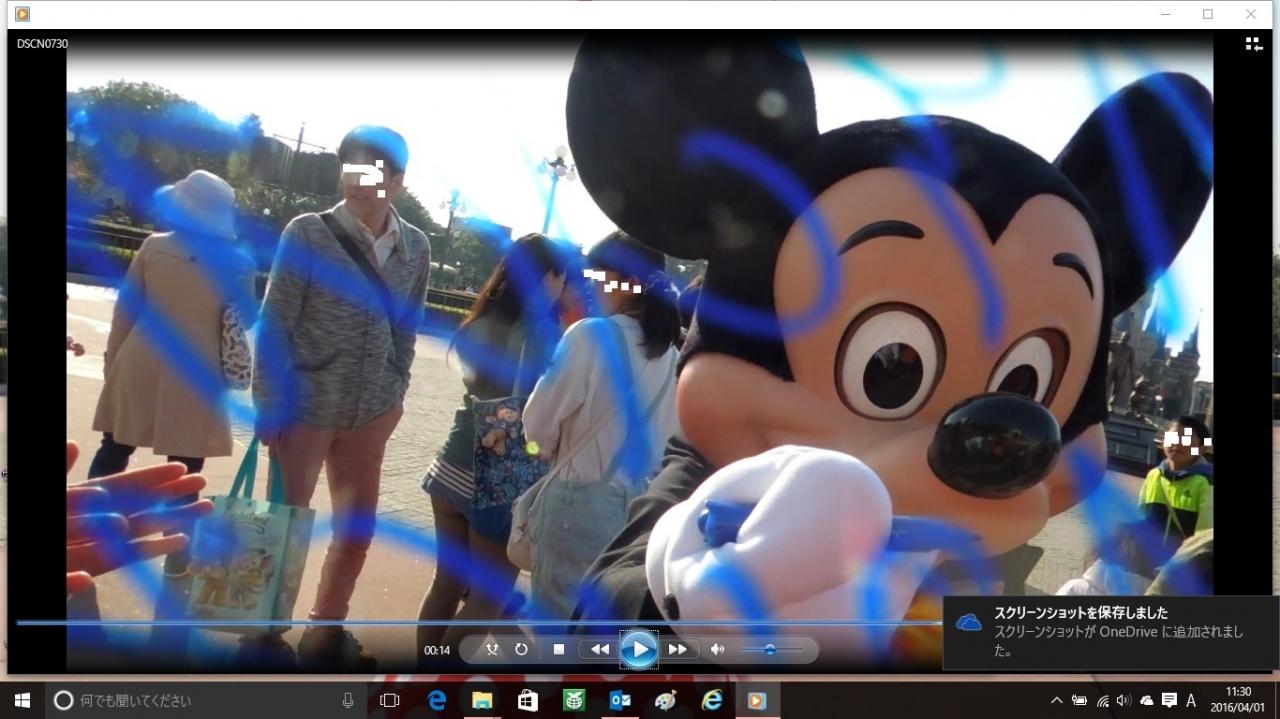The width and height of the screenshot is (1280, 719).
Task: Show hidden system tray icons
Action: (x=1057, y=701)
